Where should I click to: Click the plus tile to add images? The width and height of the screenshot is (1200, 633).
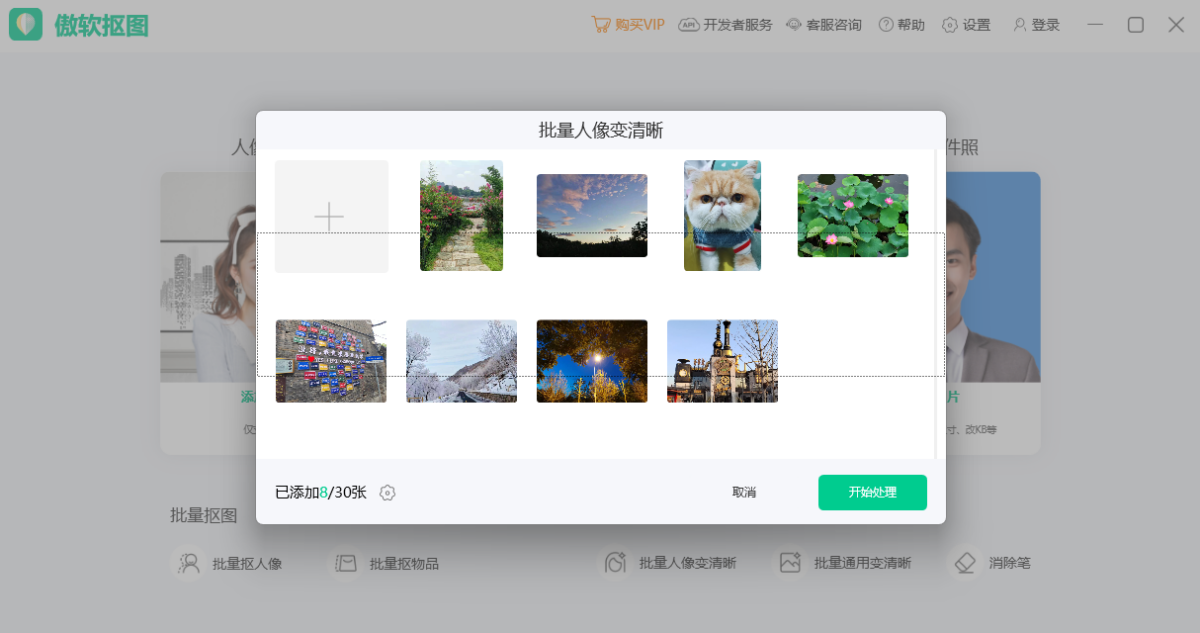[x=331, y=216]
